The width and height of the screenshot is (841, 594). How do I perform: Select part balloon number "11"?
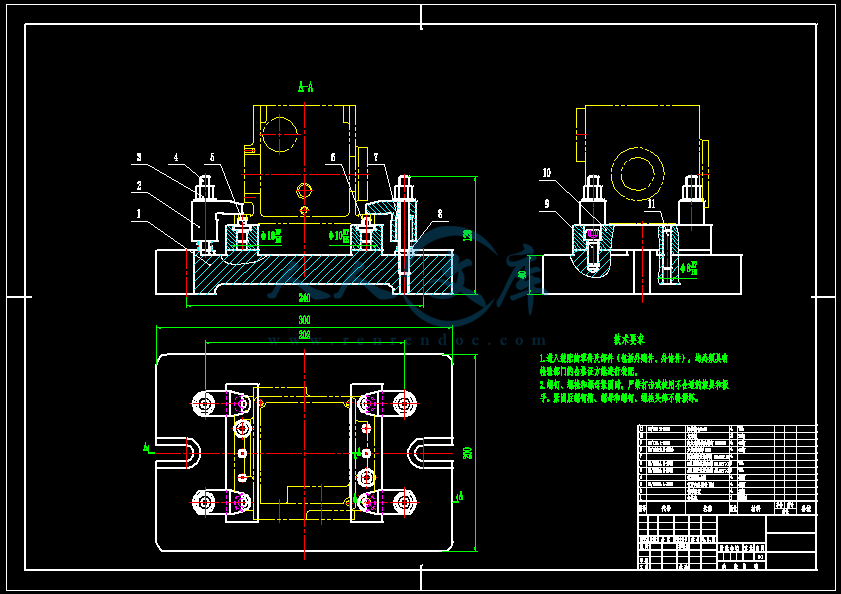(x=652, y=204)
